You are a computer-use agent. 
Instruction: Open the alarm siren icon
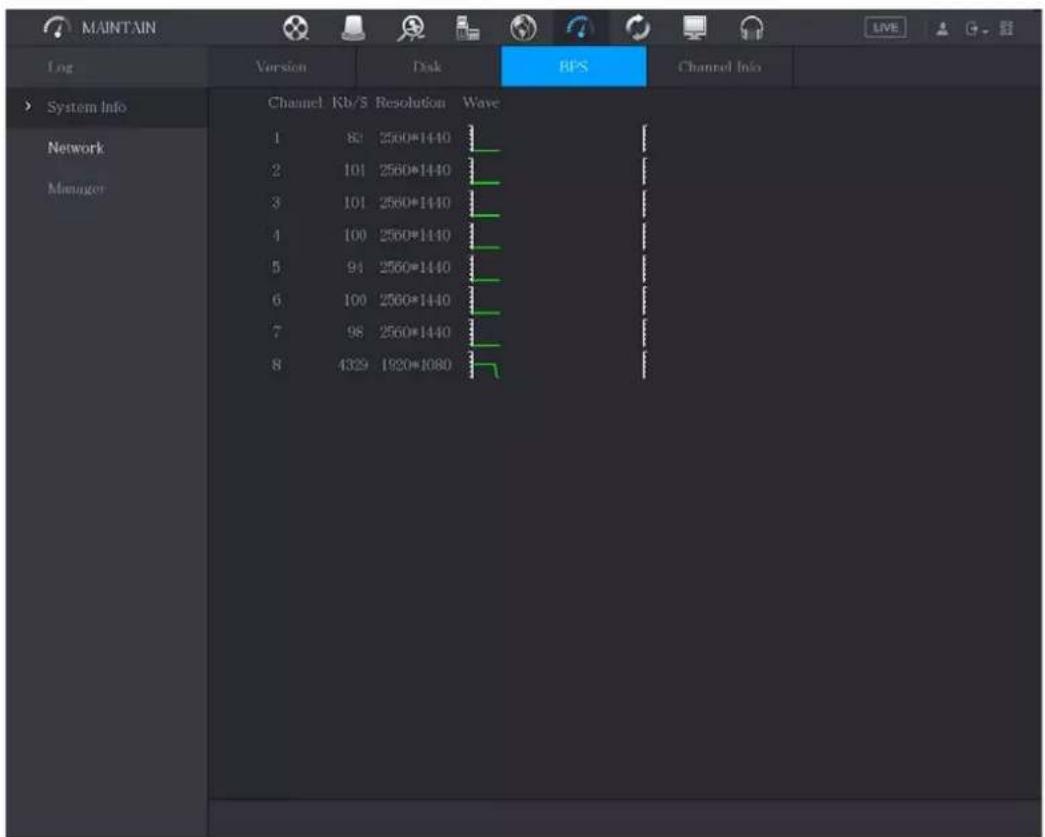tap(353, 28)
